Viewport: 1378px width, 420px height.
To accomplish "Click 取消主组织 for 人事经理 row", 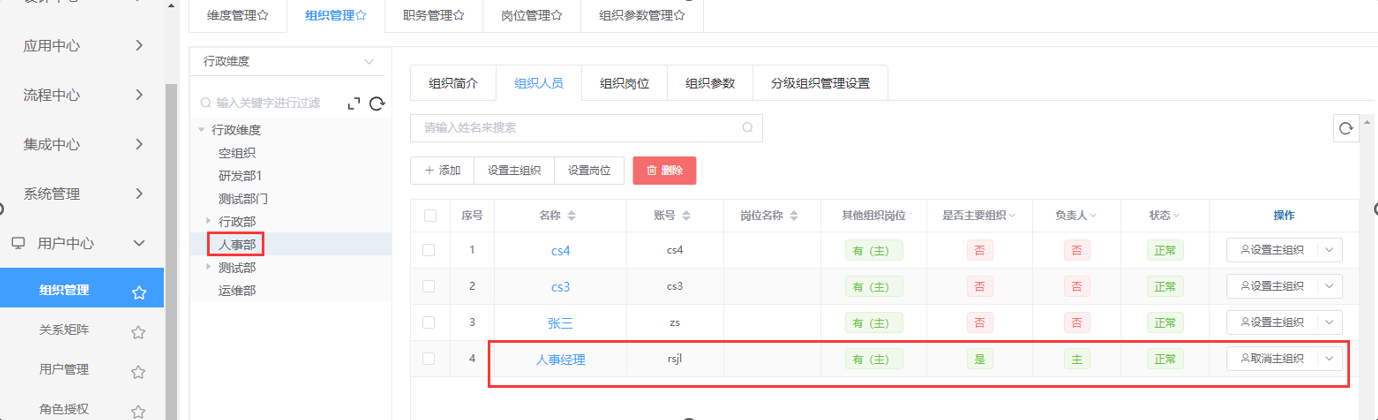I will click(x=1272, y=358).
